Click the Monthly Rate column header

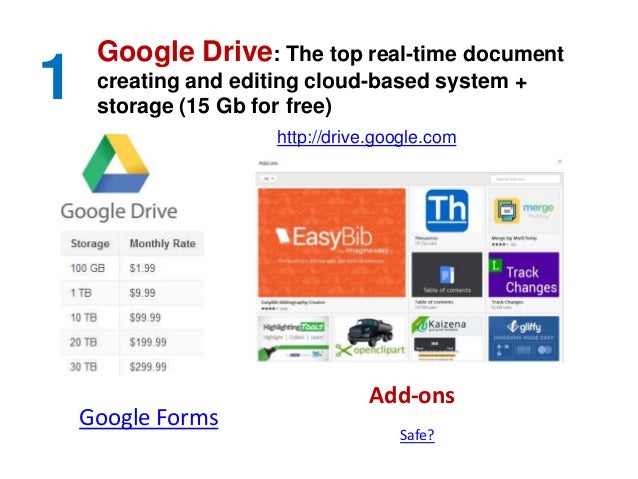pos(162,244)
